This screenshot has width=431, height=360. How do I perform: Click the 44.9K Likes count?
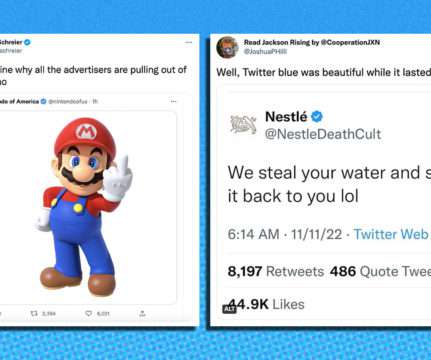click(266, 304)
